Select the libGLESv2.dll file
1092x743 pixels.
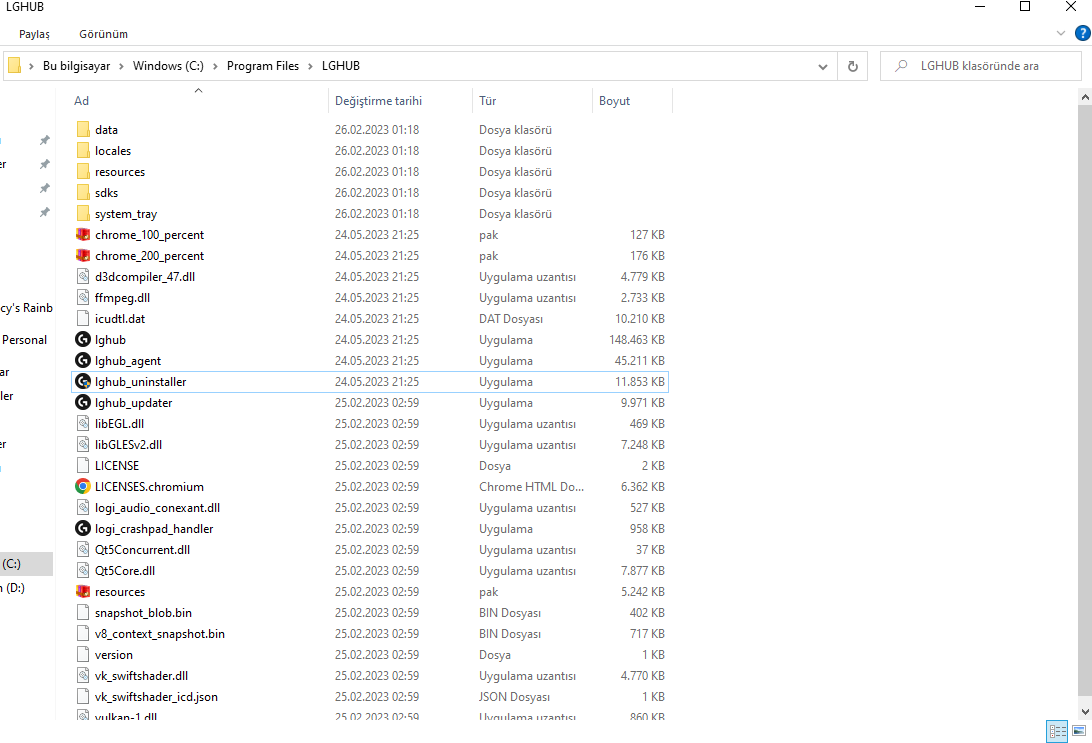[370, 444]
